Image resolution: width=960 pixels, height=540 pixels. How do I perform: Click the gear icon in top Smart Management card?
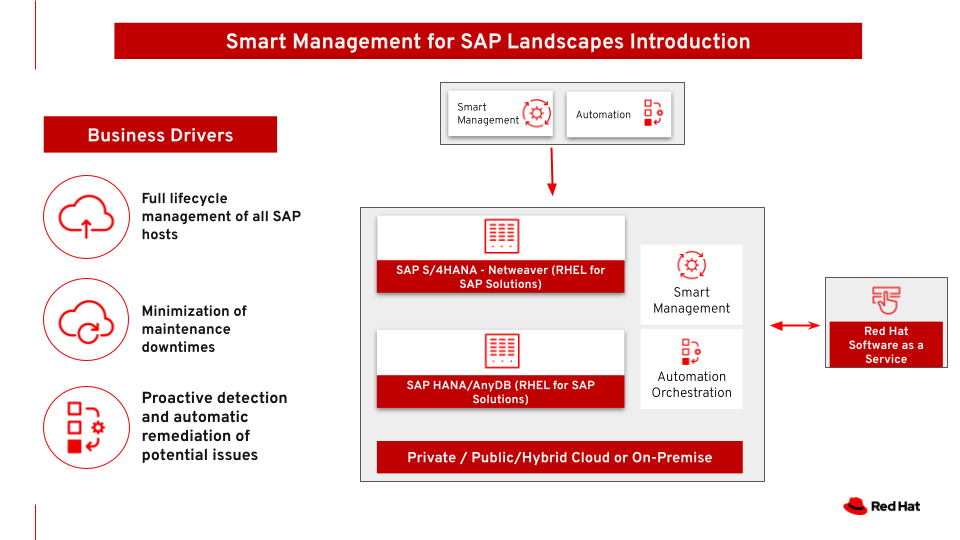point(536,113)
